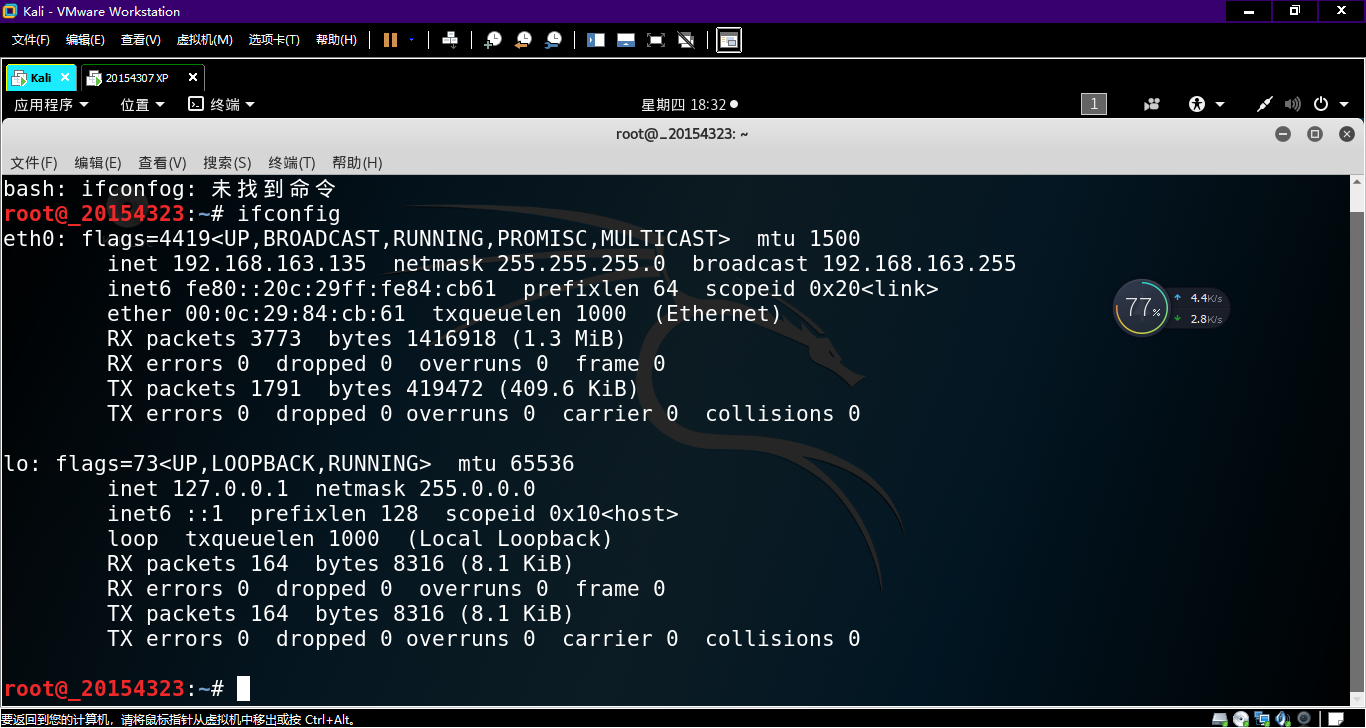This screenshot has width=1366, height=728.
Task: Open the terminal's 编辑(E) menu
Action: pyautogui.click(x=97, y=163)
